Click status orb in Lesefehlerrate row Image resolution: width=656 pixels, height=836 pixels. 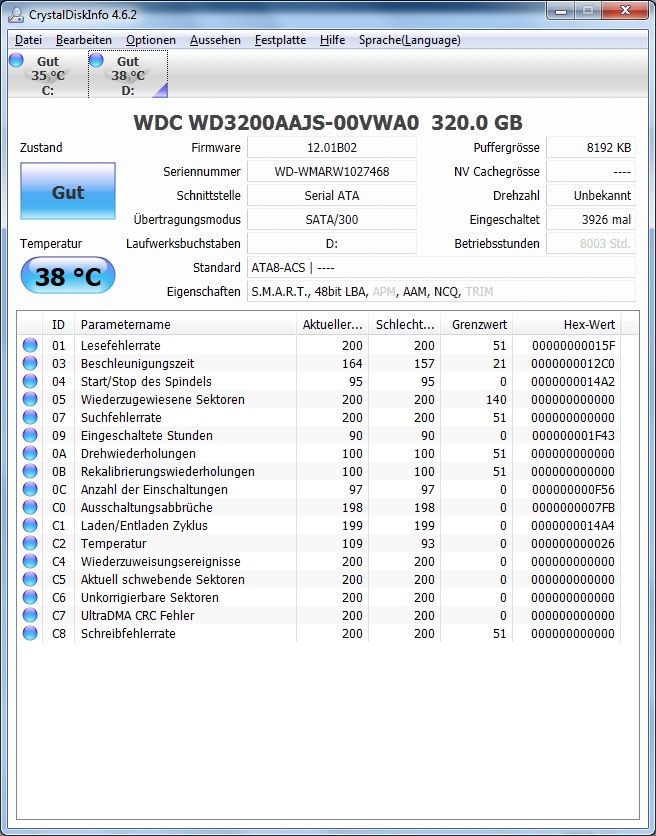(x=30, y=345)
